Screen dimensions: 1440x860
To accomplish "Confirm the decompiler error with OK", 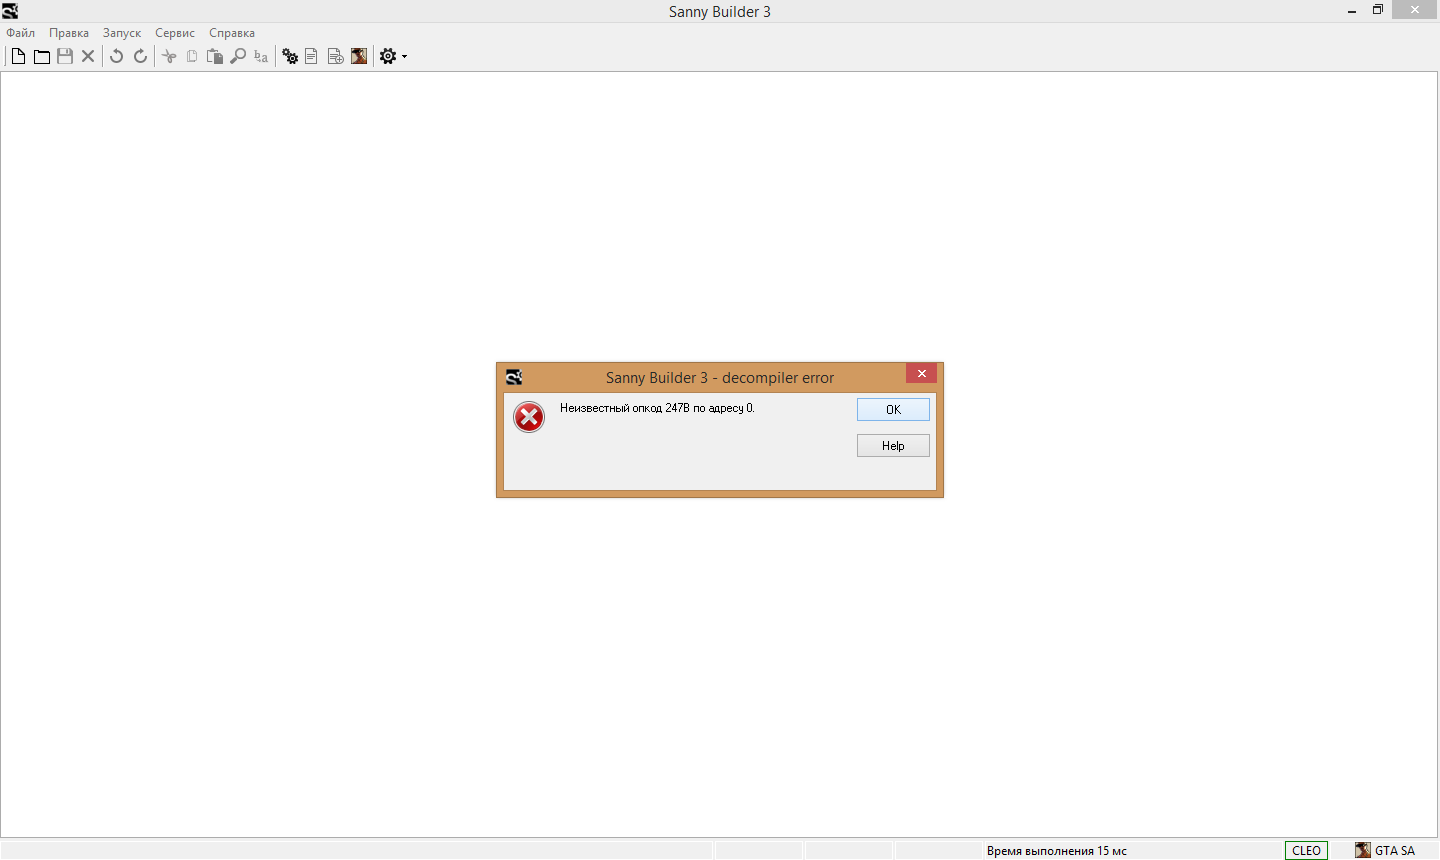I will pyautogui.click(x=893, y=409).
